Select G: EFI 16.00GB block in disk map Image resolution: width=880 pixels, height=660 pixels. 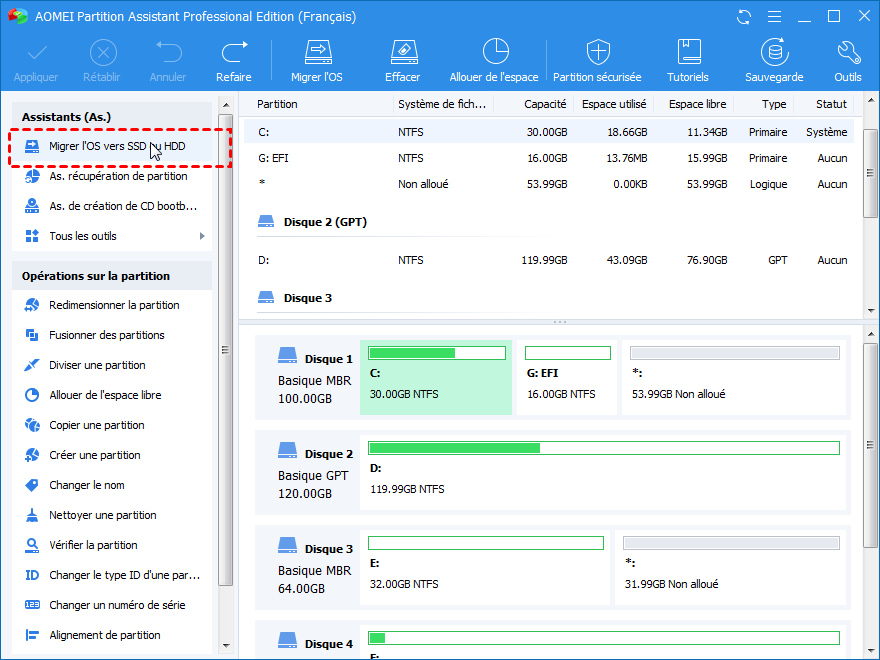567,377
